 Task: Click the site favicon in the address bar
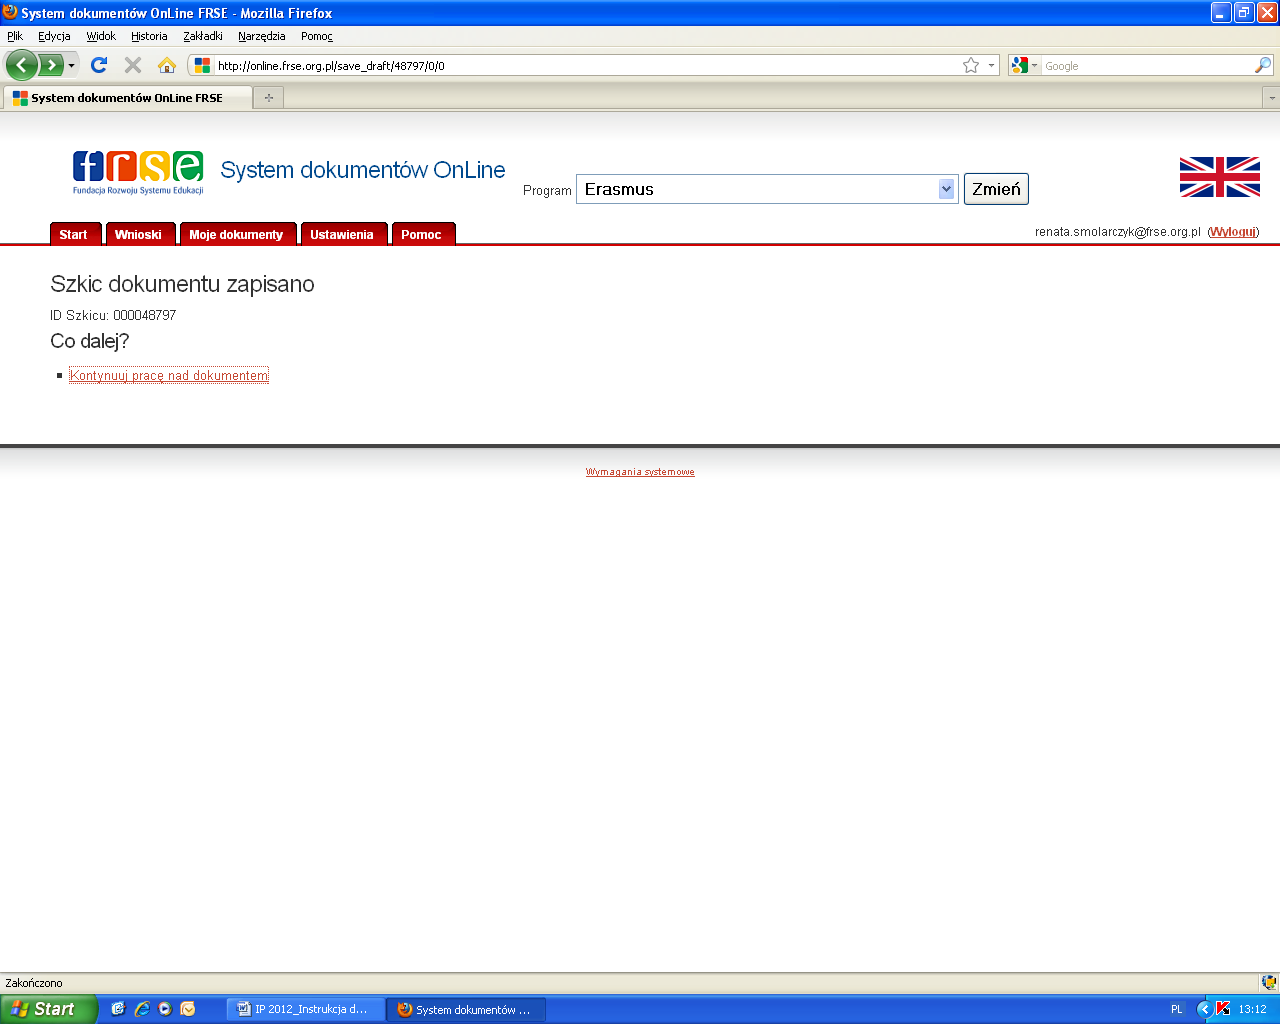click(202, 65)
